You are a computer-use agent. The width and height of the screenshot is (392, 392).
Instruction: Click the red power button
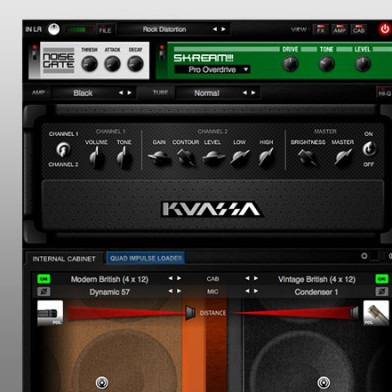(384, 29)
